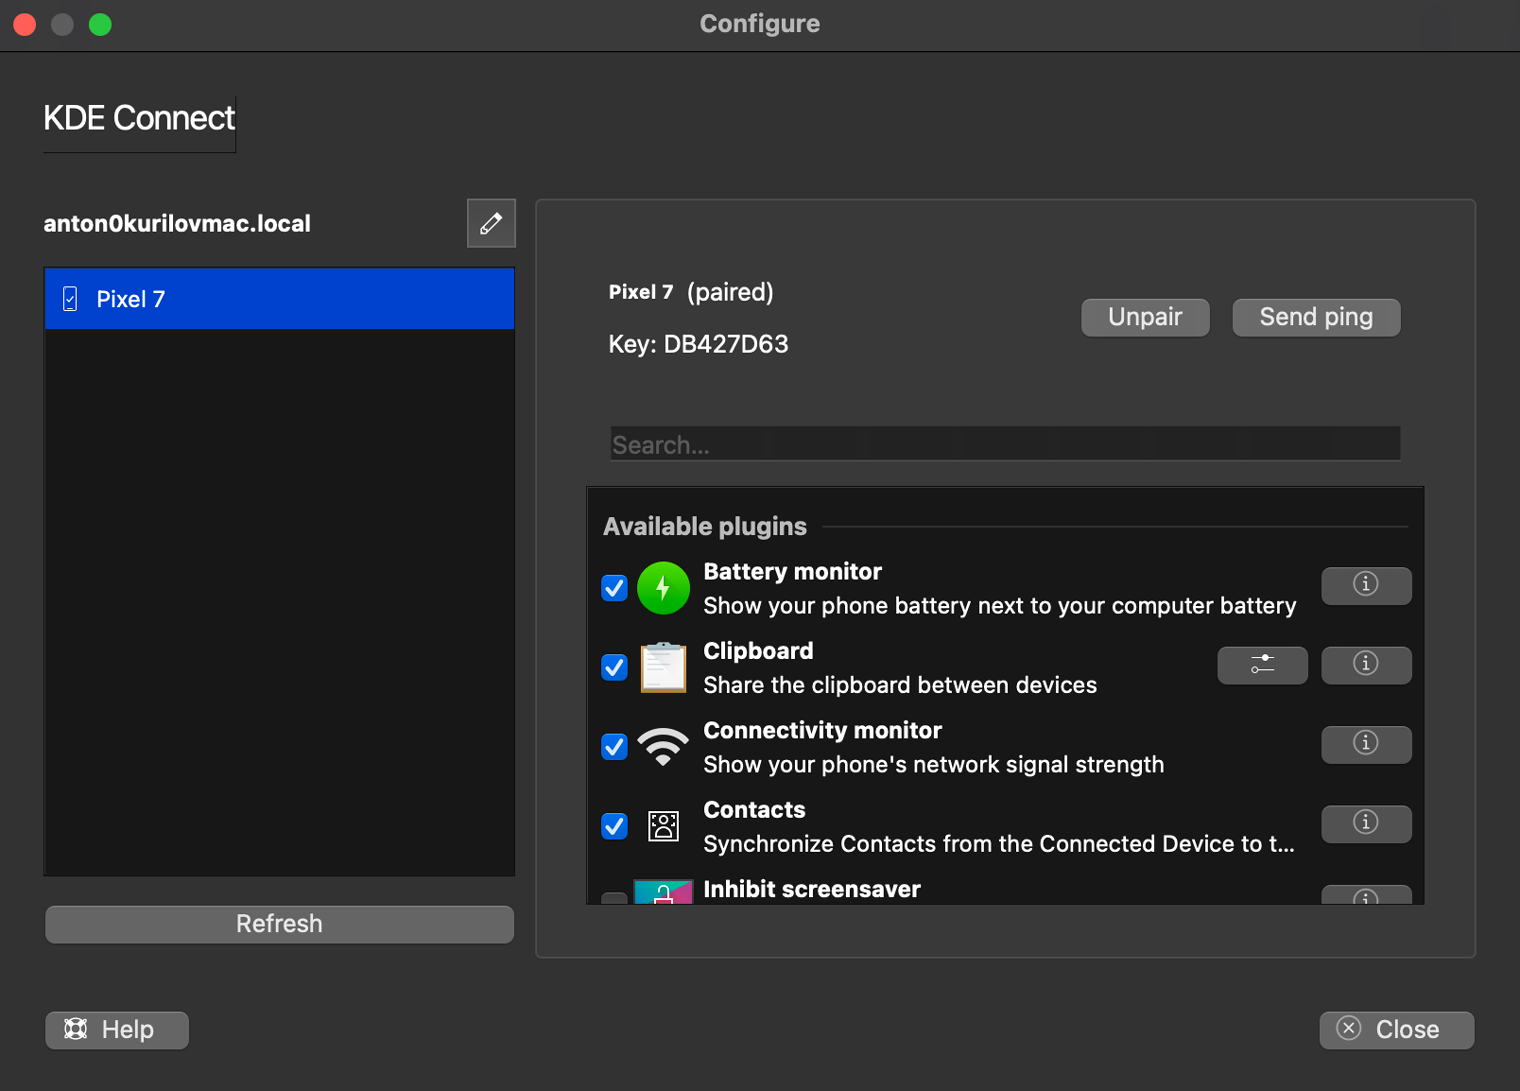This screenshot has width=1520, height=1091.
Task: Open Clipboard plugin info button
Action: click(x=1366, y=665)
